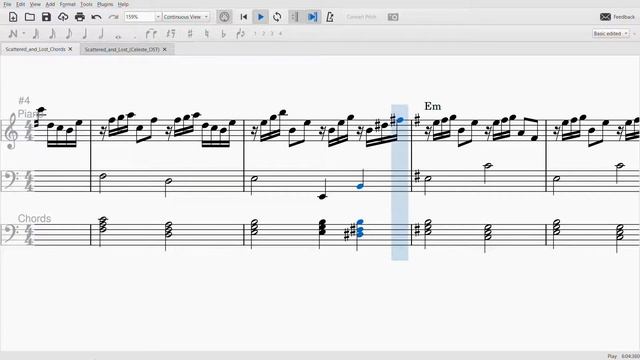This screenshot has width=640, height=360.
Task: Select the blue bass note in piano staff
Action: coord(360,187)
